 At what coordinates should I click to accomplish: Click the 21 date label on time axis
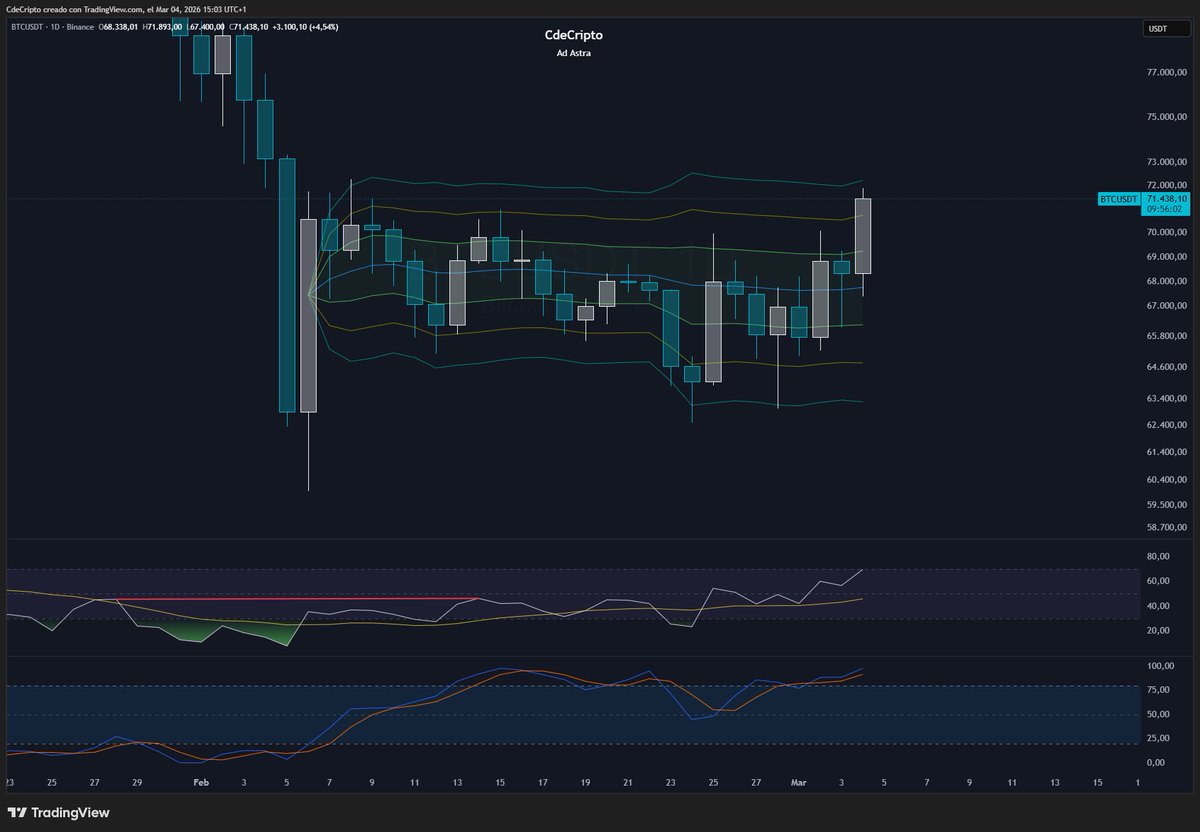point(628,783)
